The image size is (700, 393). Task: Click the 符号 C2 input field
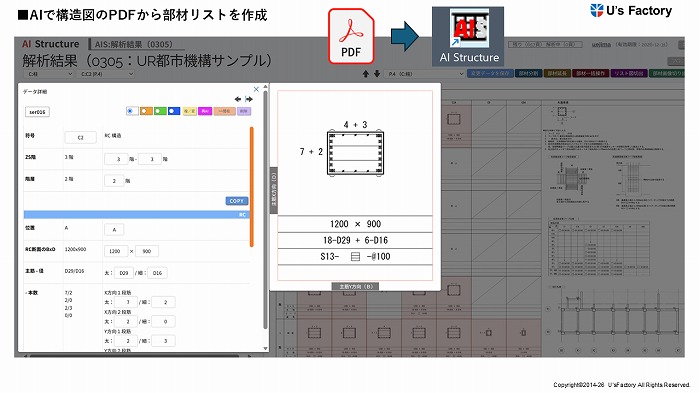tap(80, 138)
